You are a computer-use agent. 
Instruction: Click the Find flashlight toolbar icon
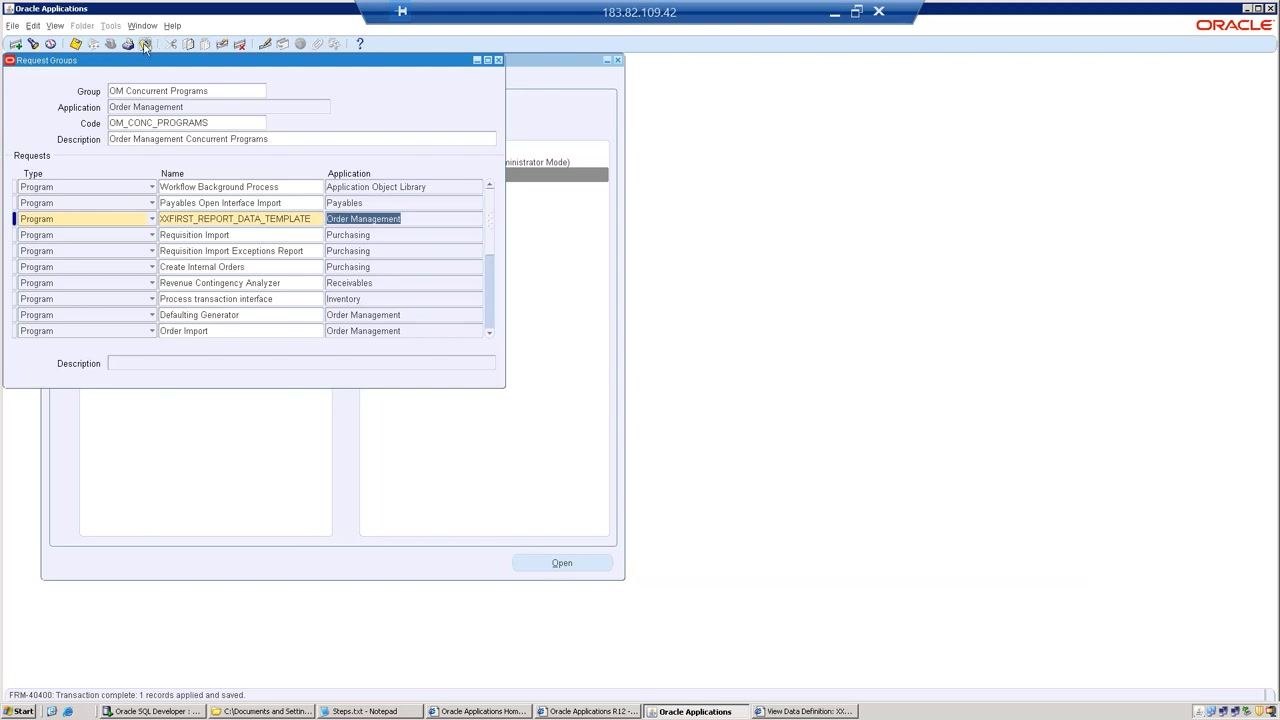pos(33,44)
